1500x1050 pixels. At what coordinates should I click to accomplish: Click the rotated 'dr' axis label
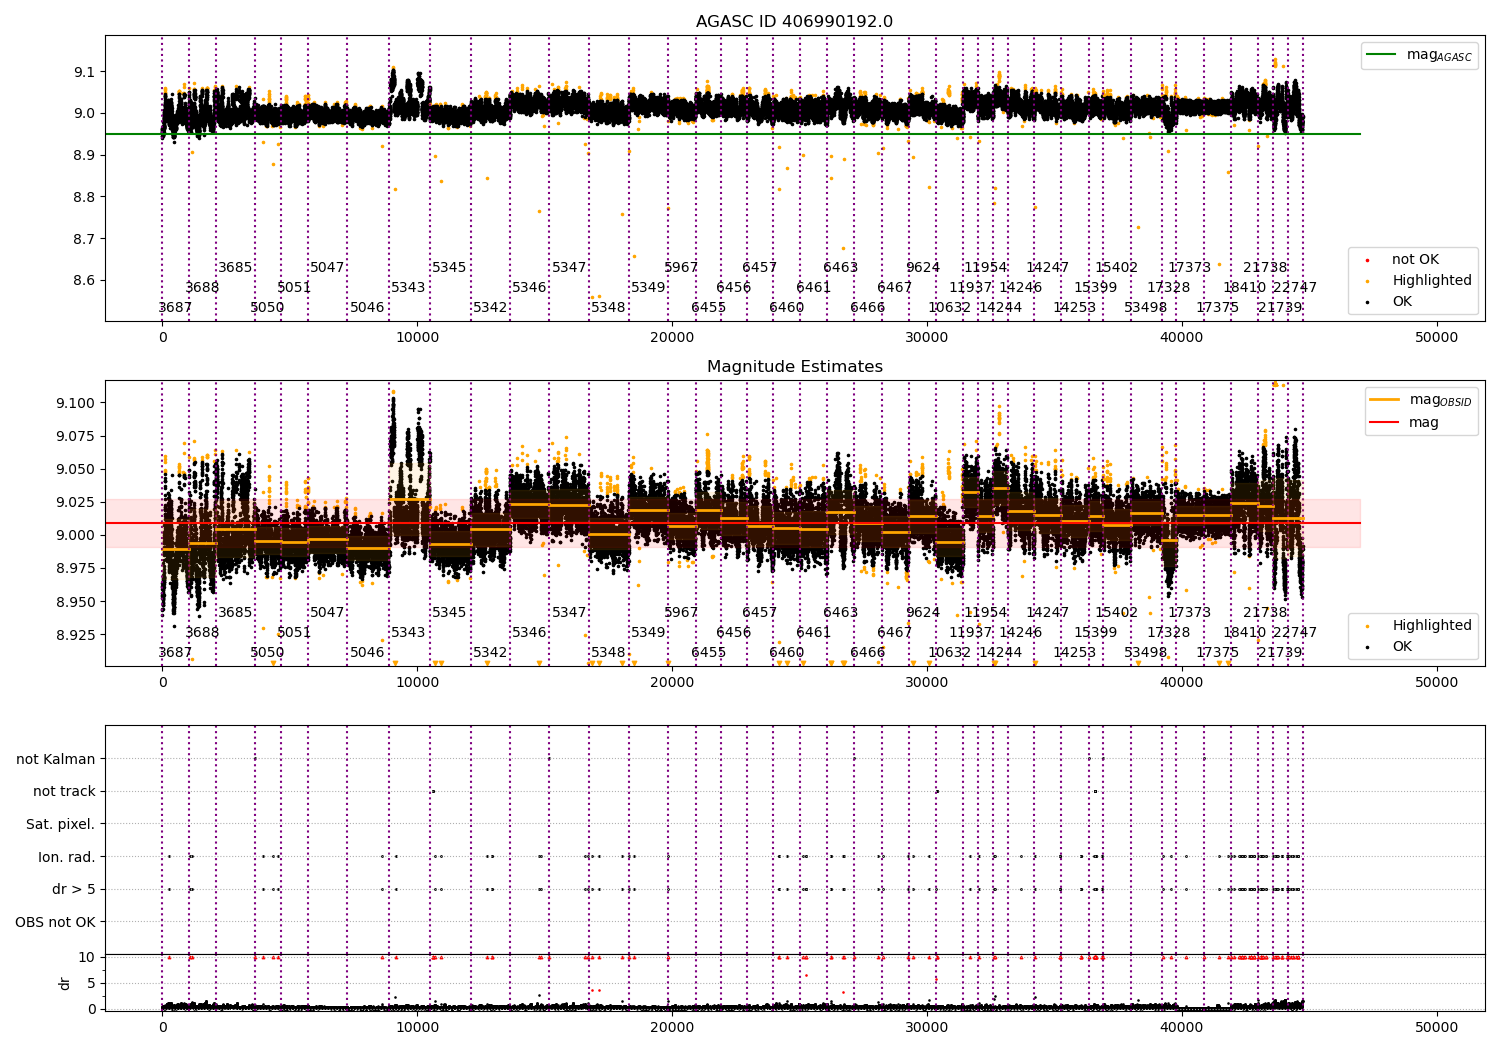64,983
